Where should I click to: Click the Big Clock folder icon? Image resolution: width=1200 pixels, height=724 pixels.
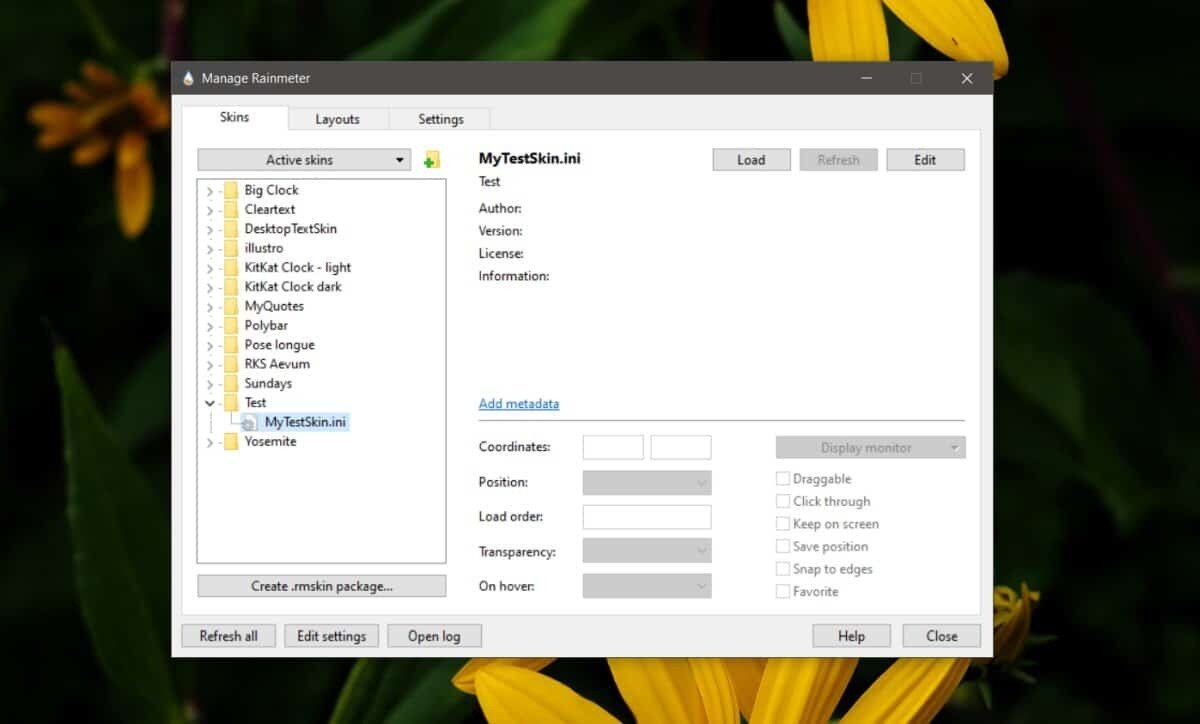(x=231, y=190)
